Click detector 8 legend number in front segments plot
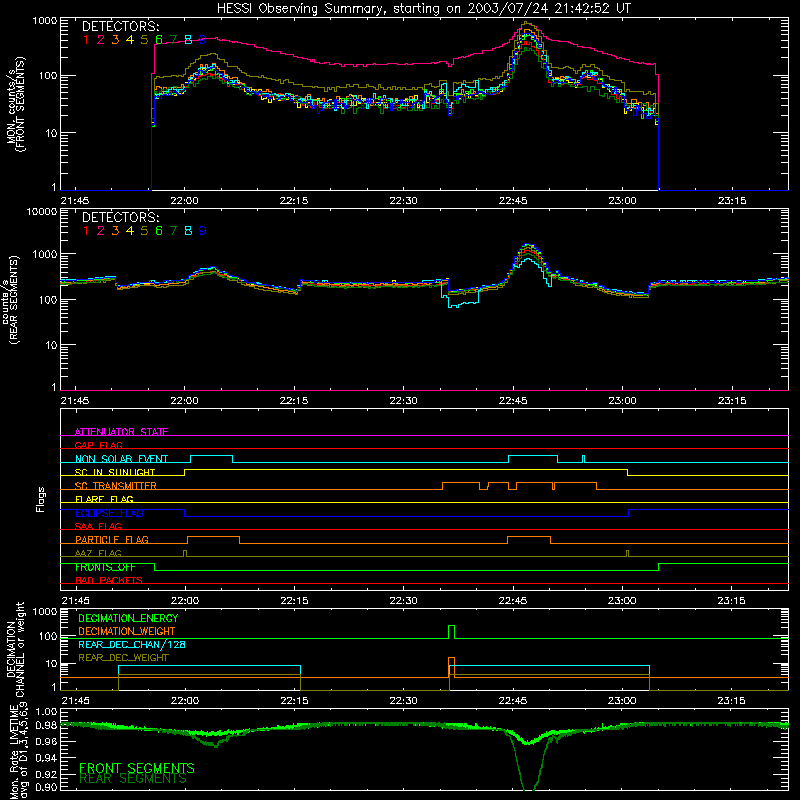 tap(188, 40)
